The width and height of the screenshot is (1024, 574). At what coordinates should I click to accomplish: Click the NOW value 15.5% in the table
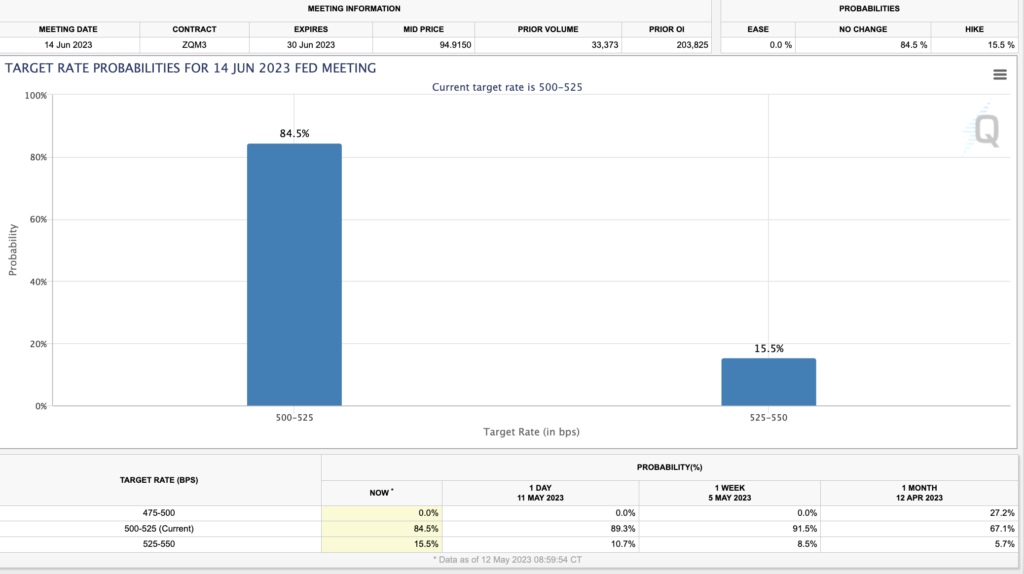pyautogui.click(x=426, y=544)
